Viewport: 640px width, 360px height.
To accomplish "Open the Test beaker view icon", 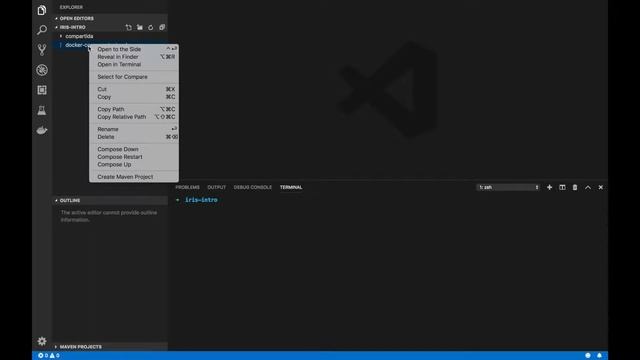I will coord(42,110).
